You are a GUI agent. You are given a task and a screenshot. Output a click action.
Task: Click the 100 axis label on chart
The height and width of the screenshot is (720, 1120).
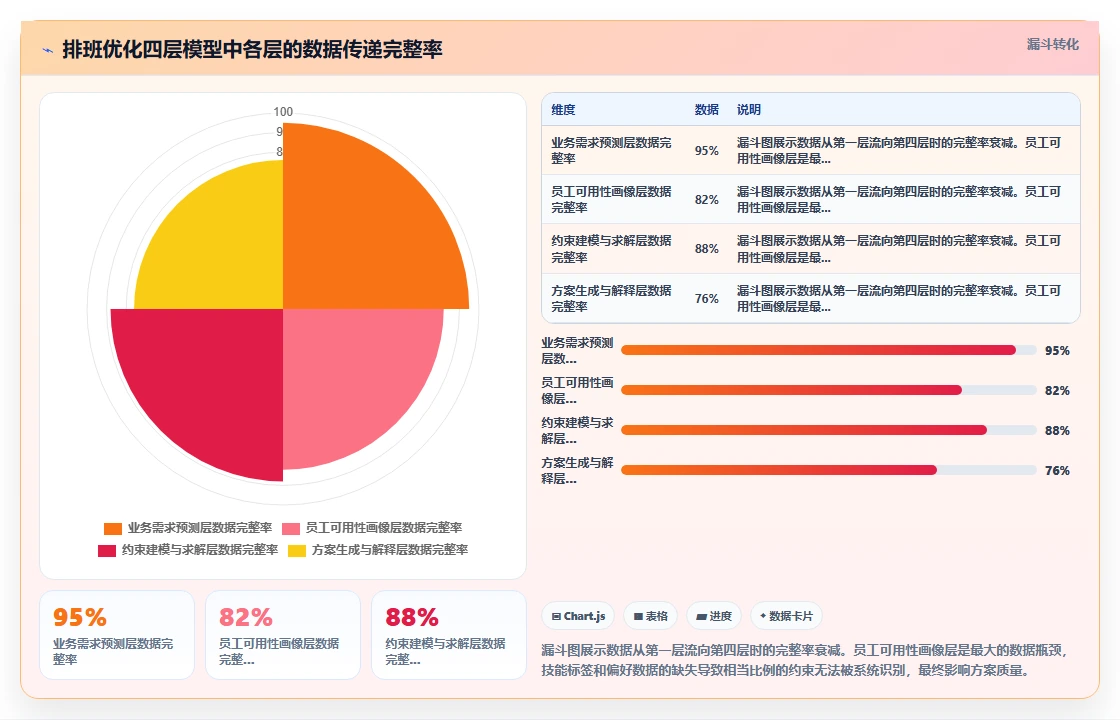tap(283, 111)
